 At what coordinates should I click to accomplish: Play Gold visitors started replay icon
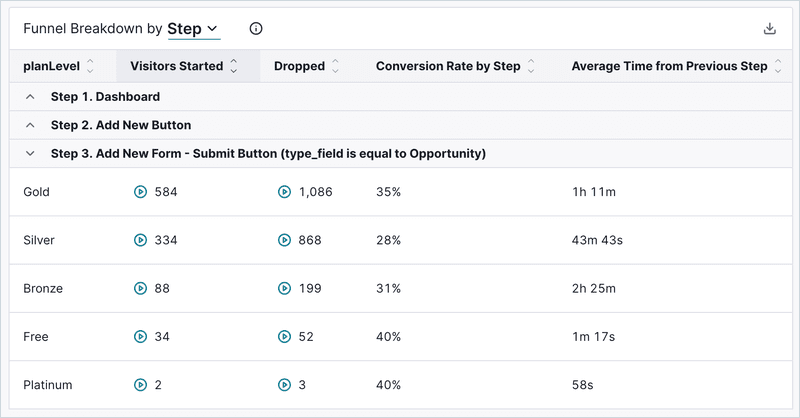pos(141,191)
